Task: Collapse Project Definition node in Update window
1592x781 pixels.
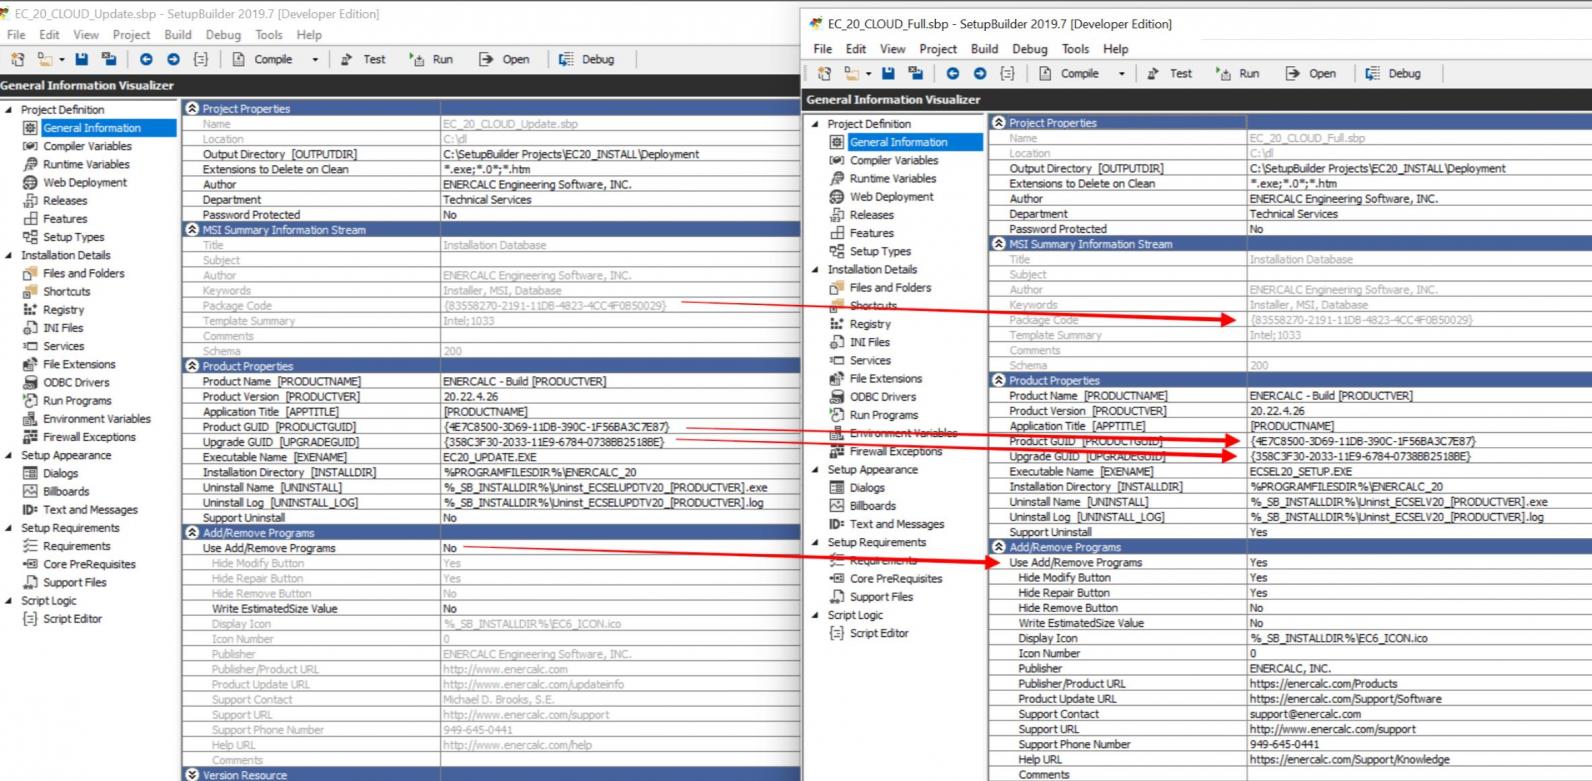Action: 9,110
